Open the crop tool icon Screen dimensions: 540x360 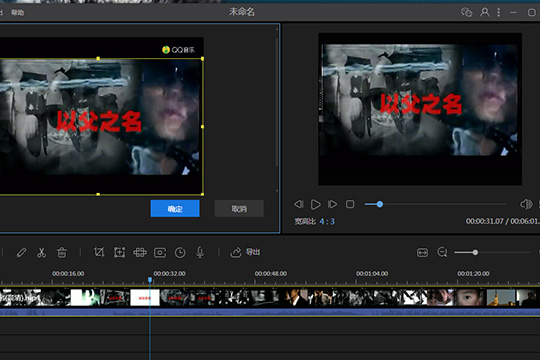pyautogui.click(x=99, y=253)
